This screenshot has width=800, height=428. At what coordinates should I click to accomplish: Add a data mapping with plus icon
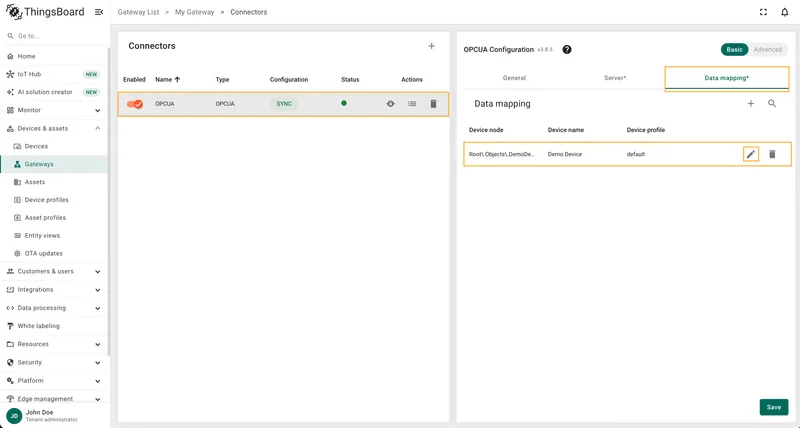tap(751, 104)
